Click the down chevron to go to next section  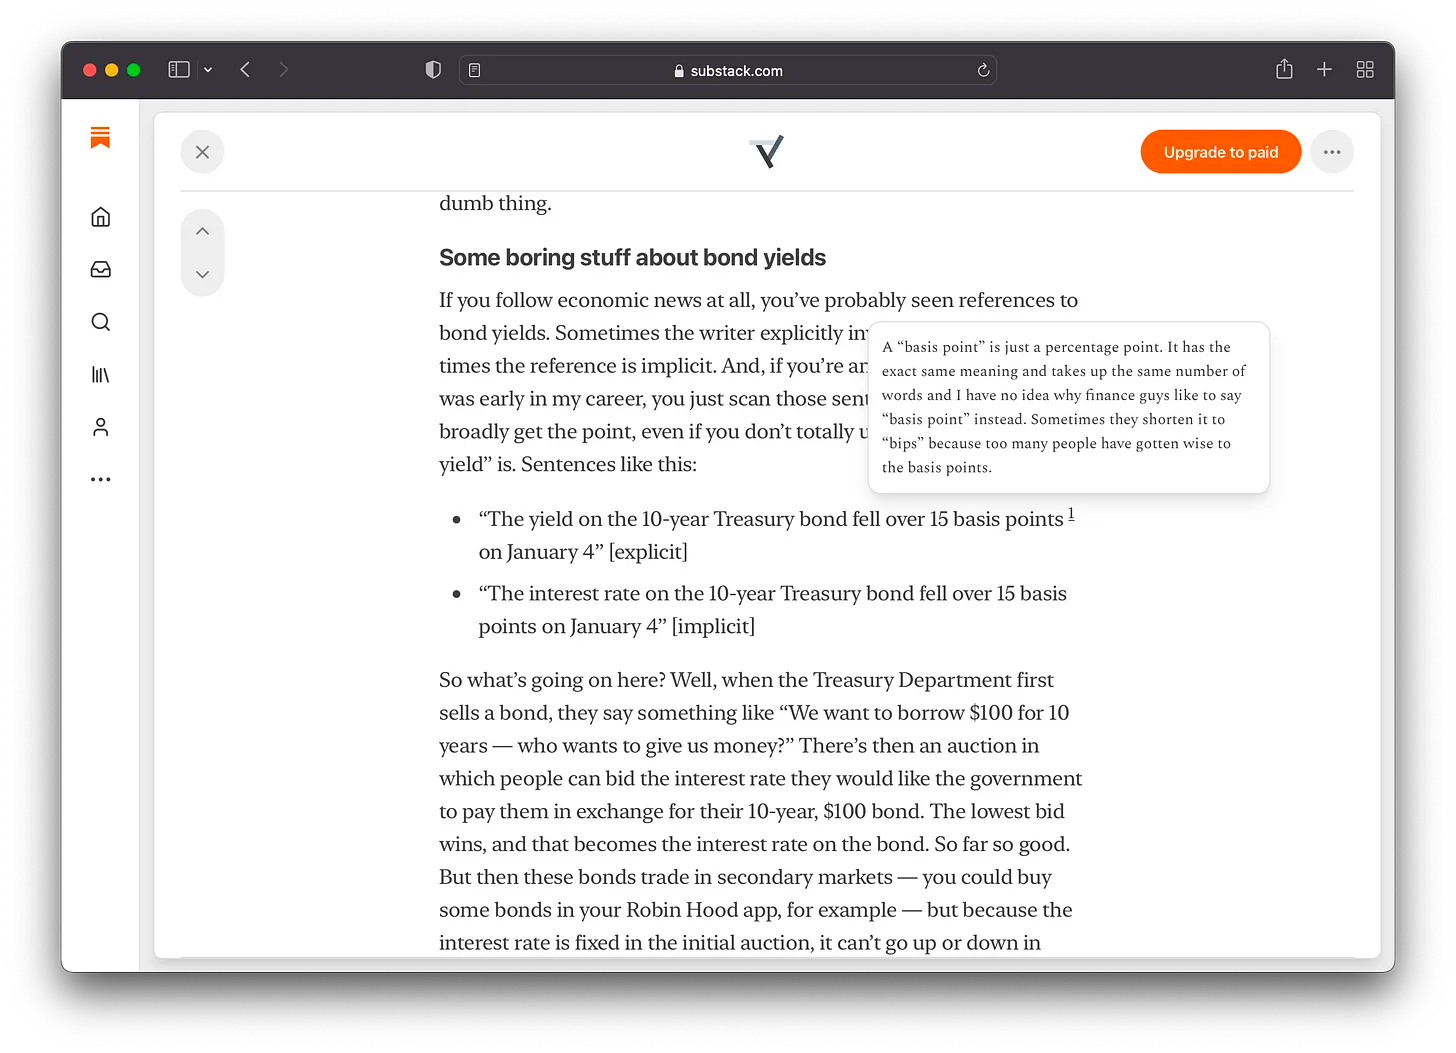(x=202, y=274)
